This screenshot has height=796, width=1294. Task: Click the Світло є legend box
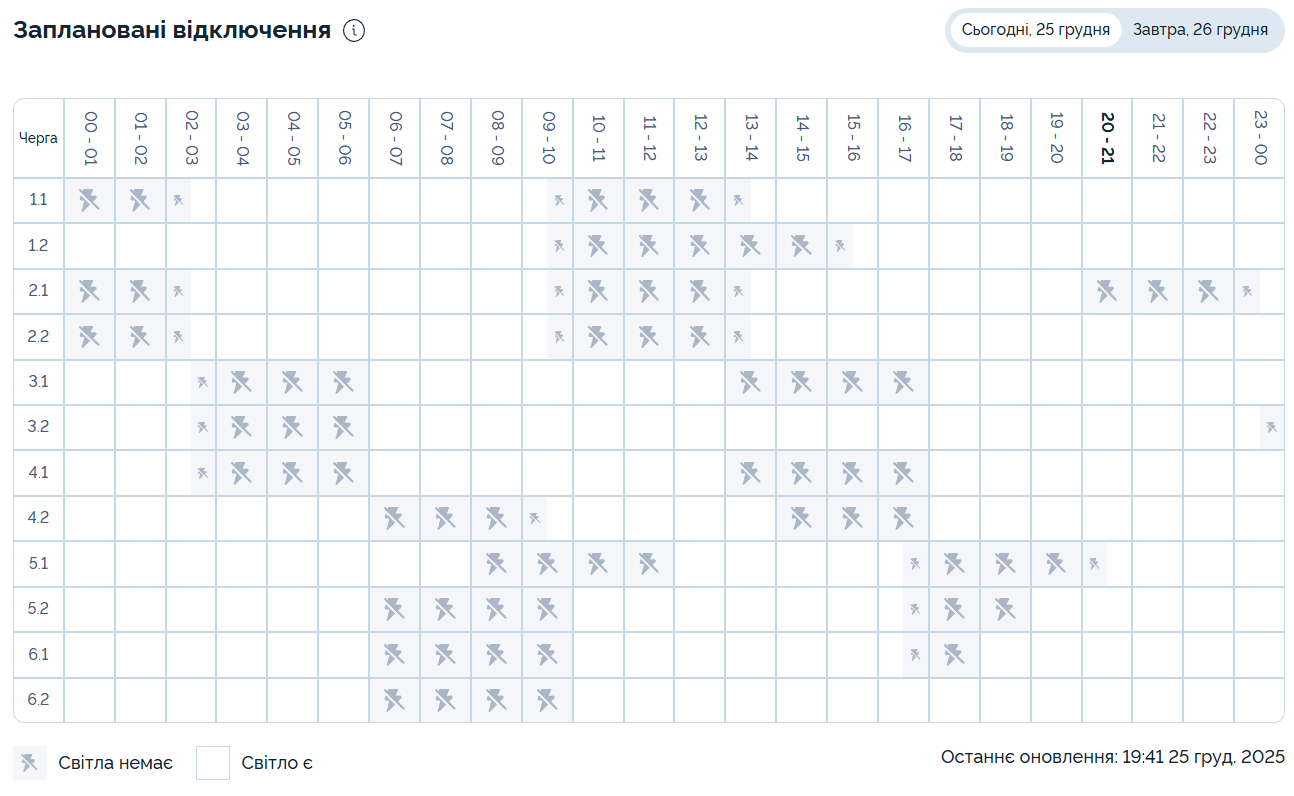[x=213, y=763]
